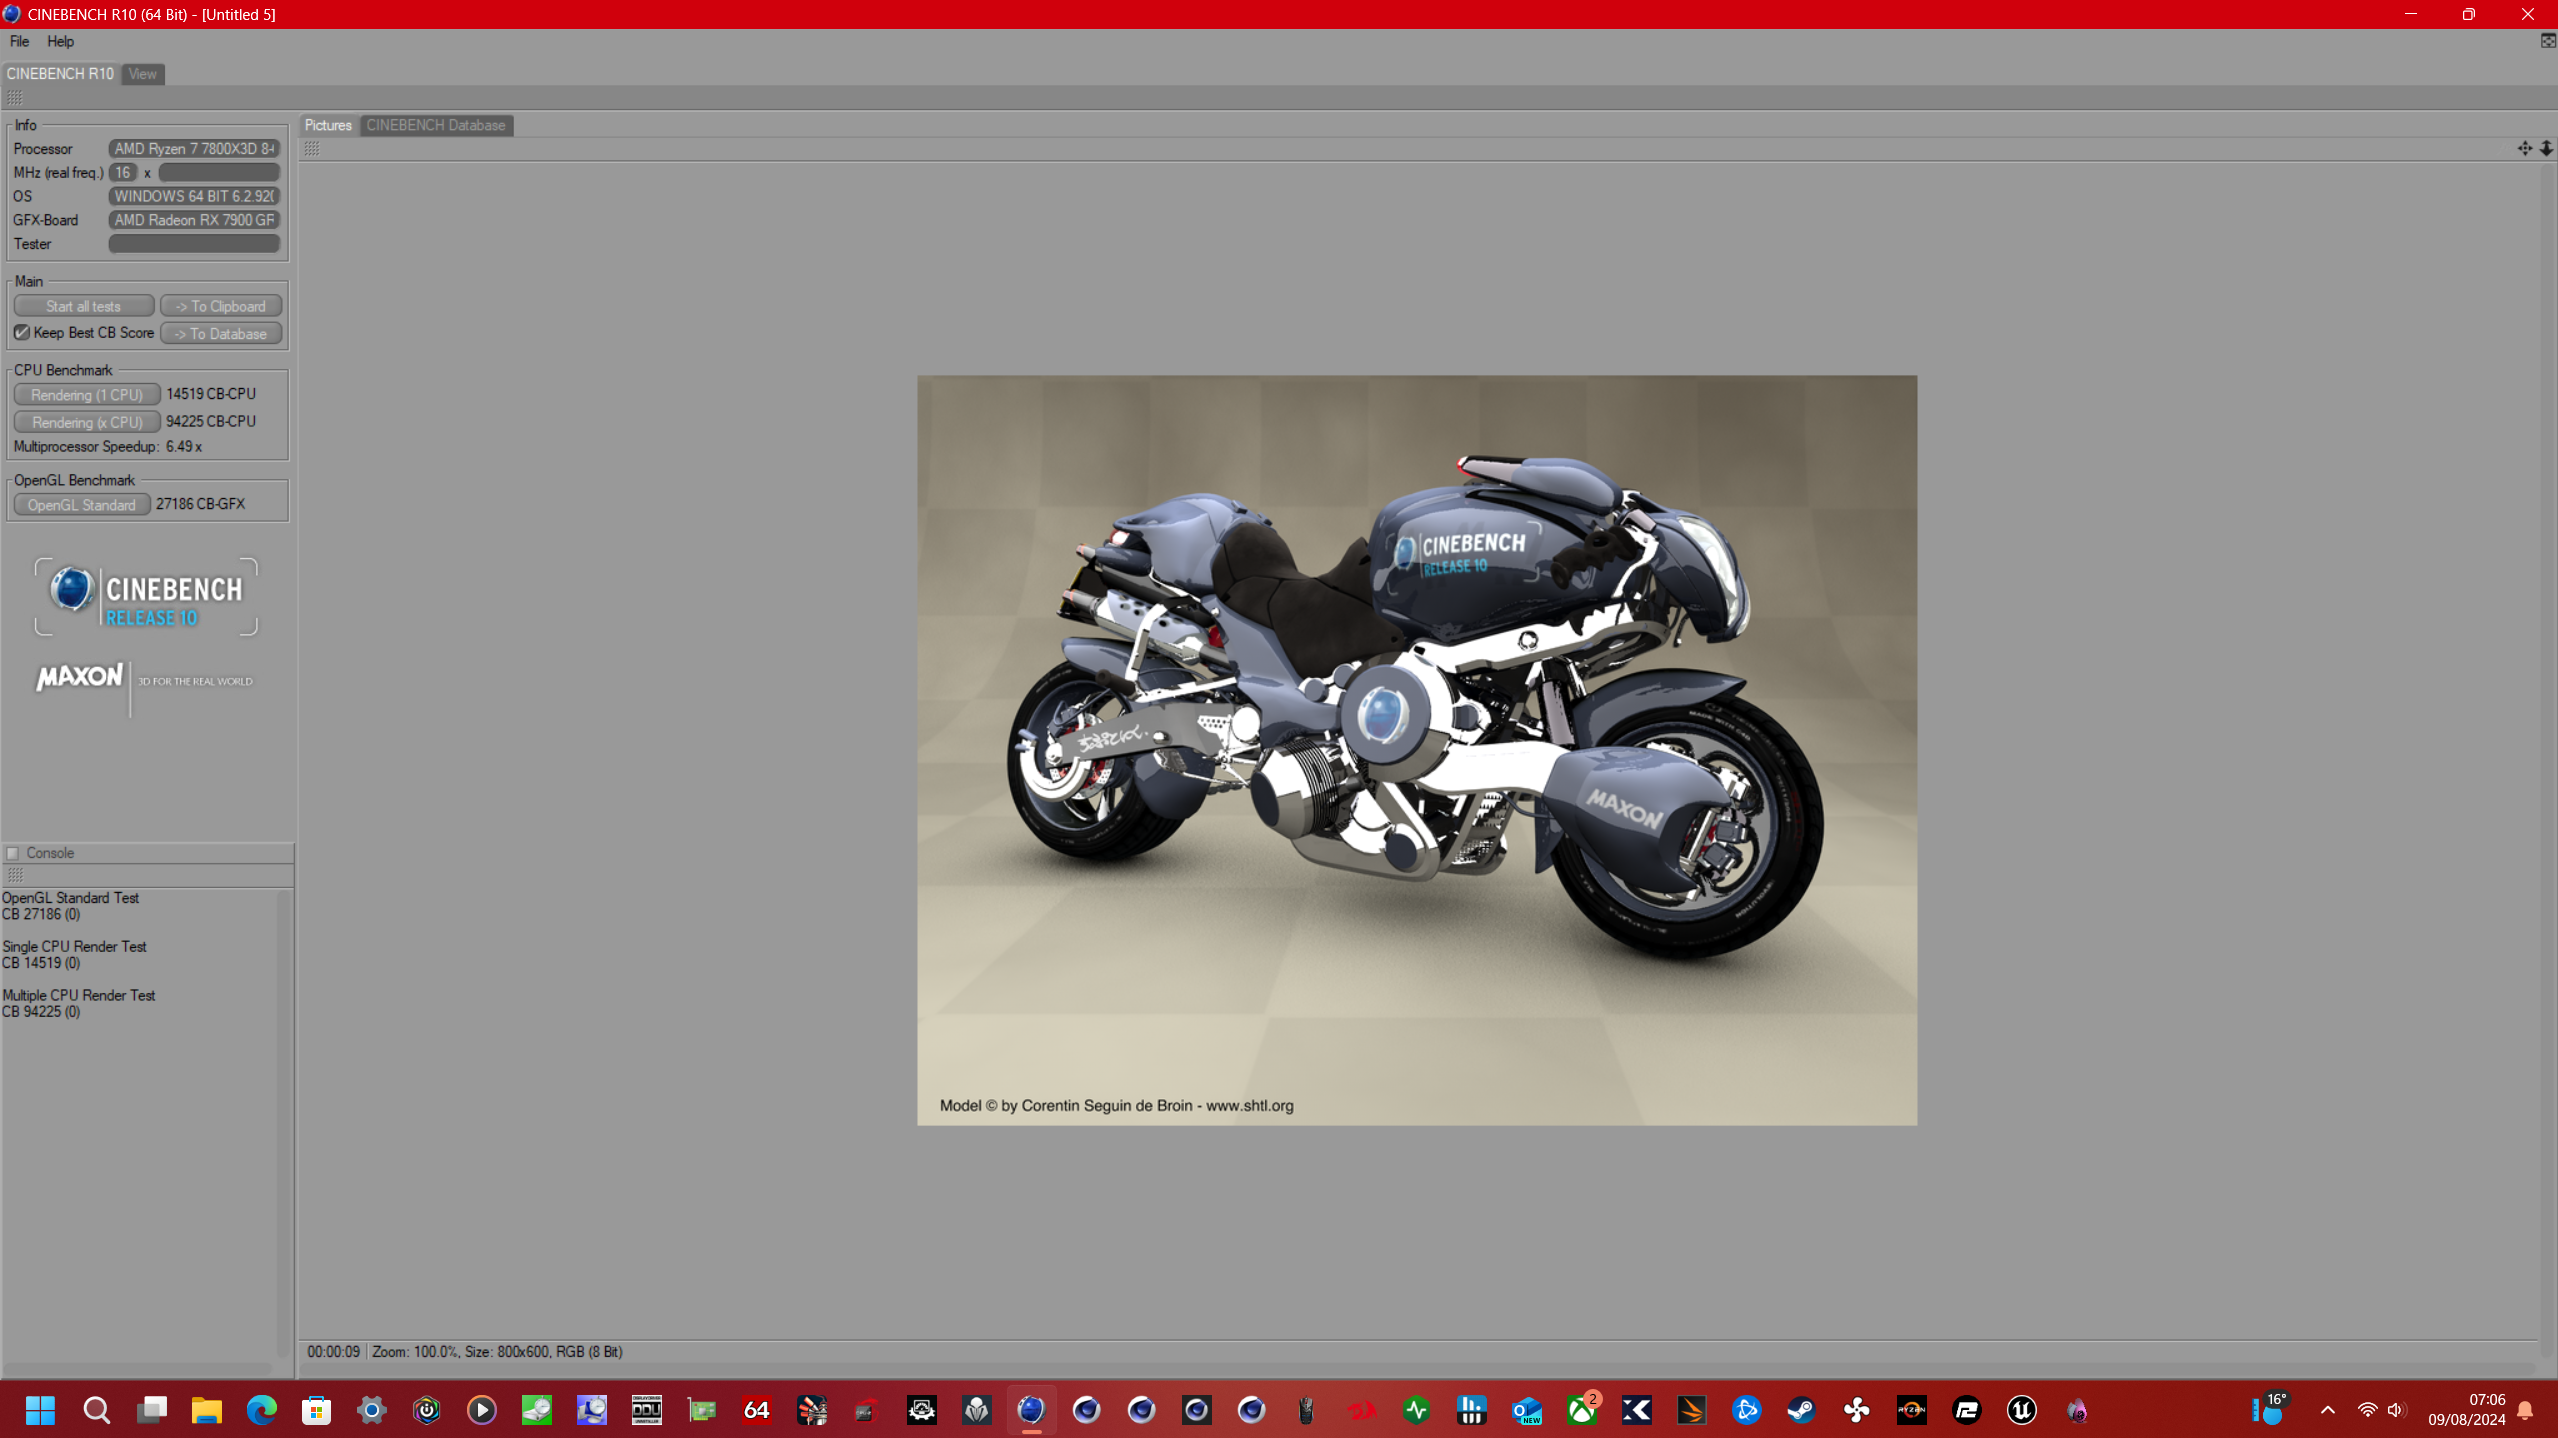Viewport: 2558px width, 1438px height.
Task: Open Battle.net from the taskbar
Action: coord(1747,1411)
